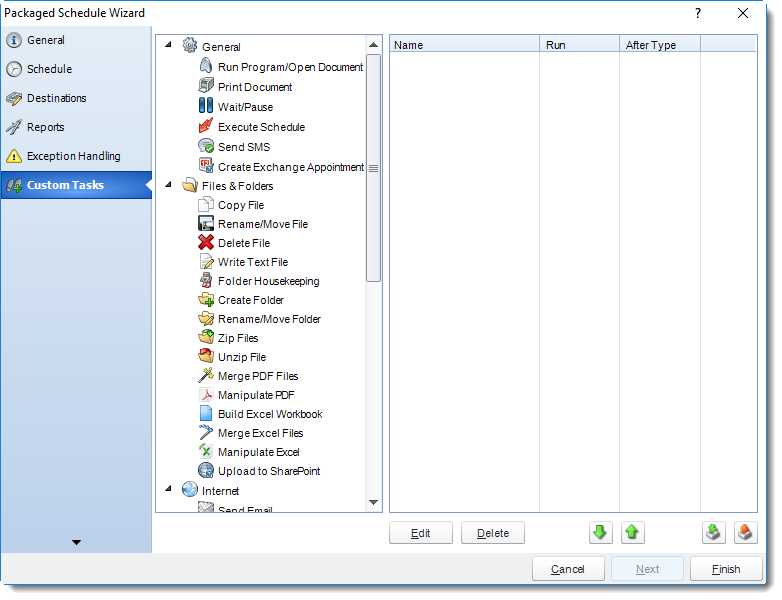This screenshot has height=600, width=782.
Task: Select the Folder Housekeeping task label
Action: click(x=268, y=281)
